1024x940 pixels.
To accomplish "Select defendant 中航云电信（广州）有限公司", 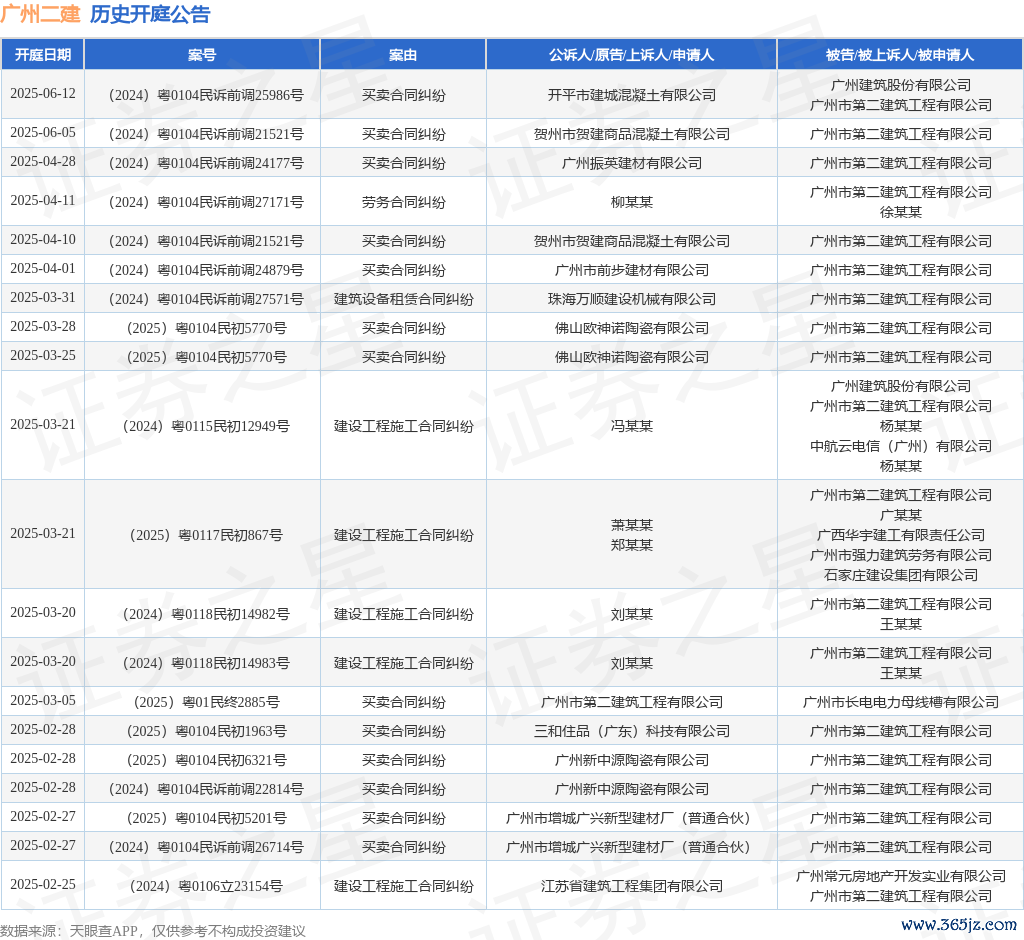I will coord(901,446).
